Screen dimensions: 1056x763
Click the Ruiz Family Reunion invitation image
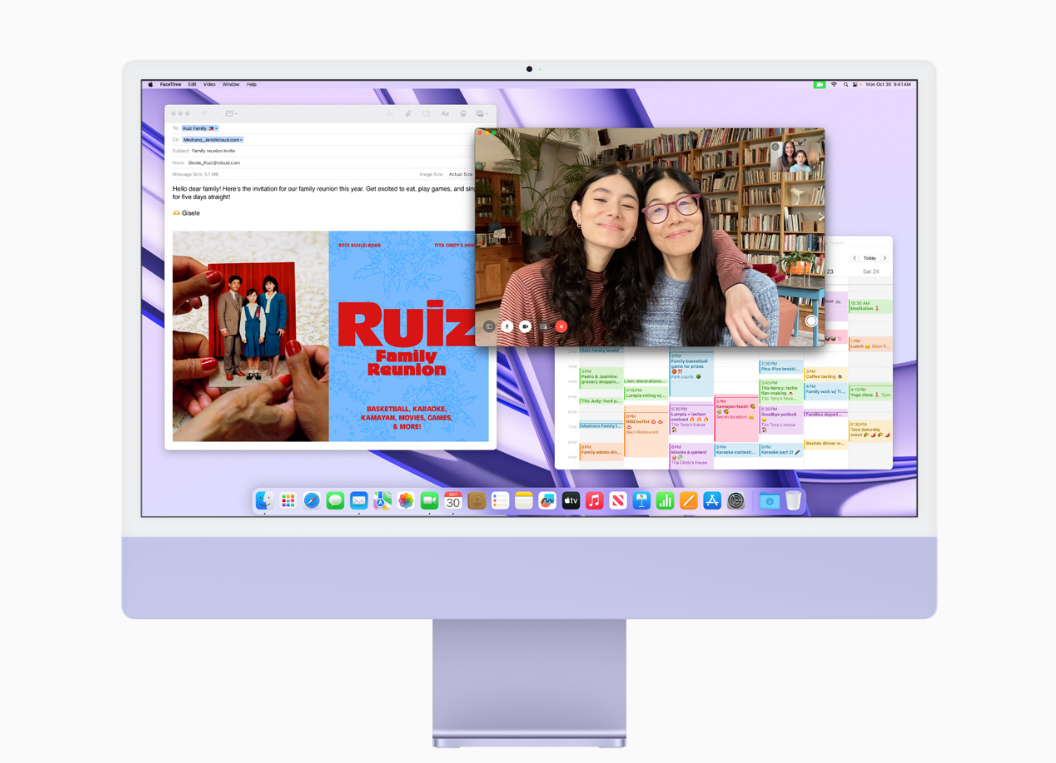(x=331, y=336)
